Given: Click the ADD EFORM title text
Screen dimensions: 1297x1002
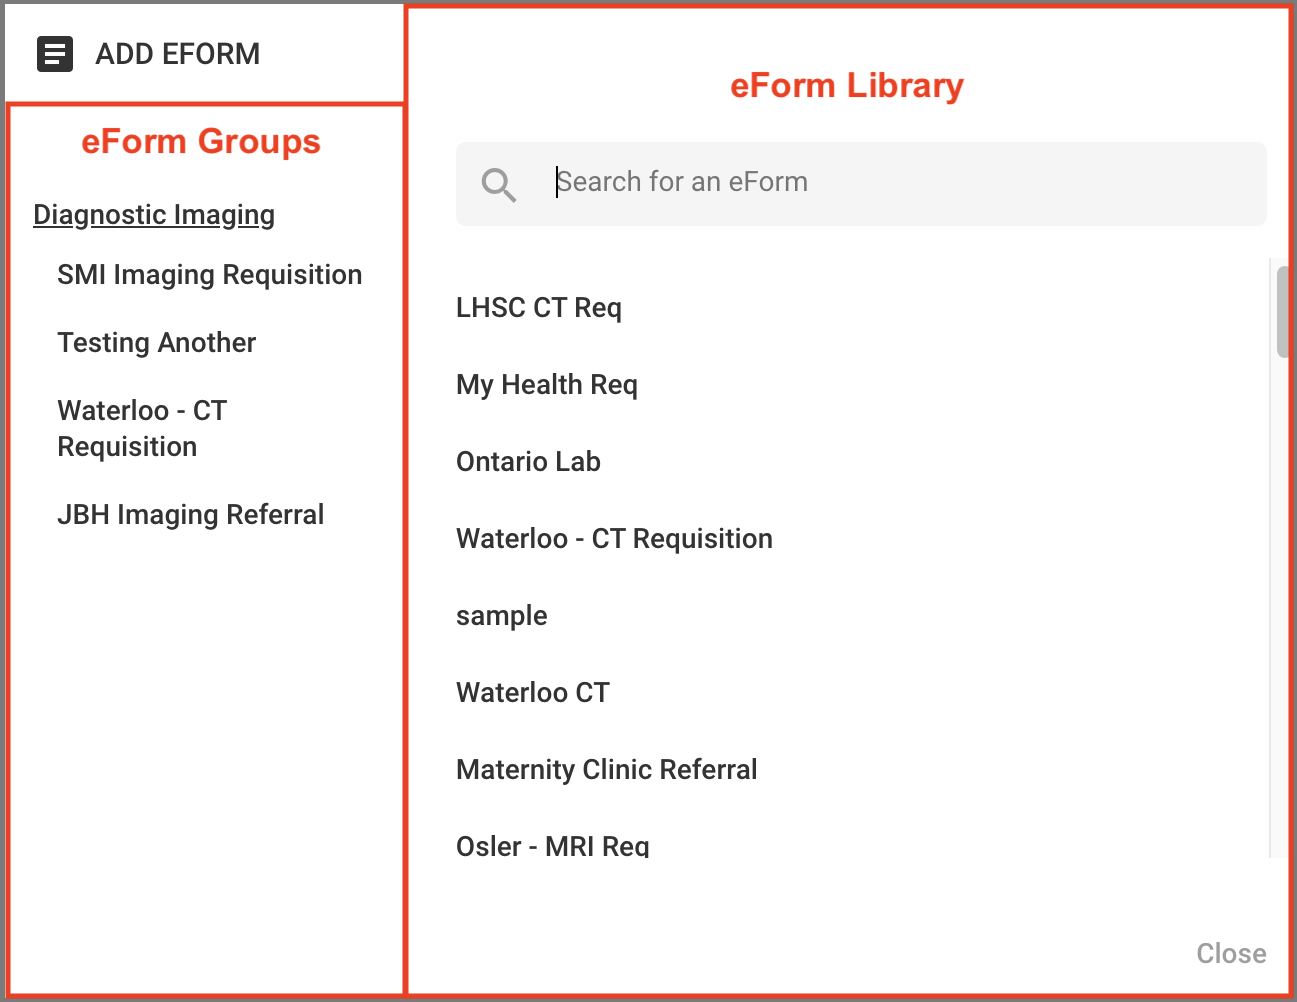Looking at the screenshot, I should tap(177, 54).
